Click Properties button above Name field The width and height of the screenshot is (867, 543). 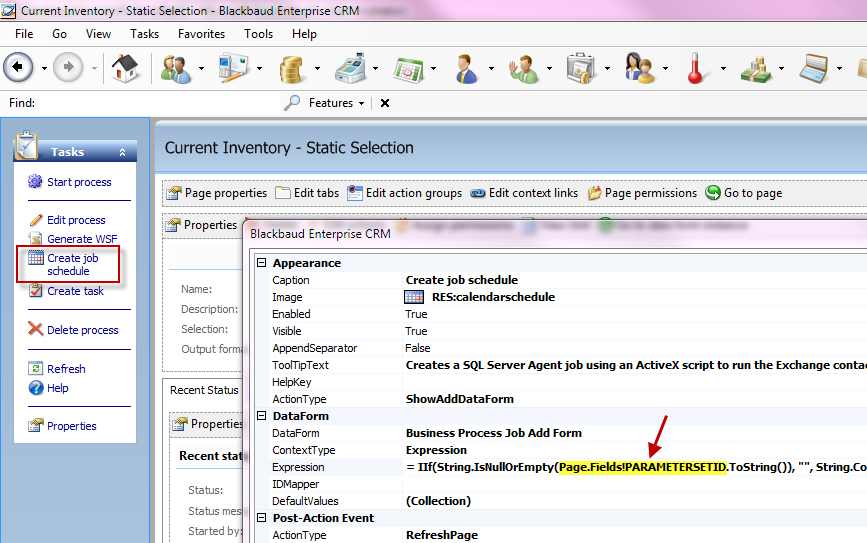click(202, 224)
